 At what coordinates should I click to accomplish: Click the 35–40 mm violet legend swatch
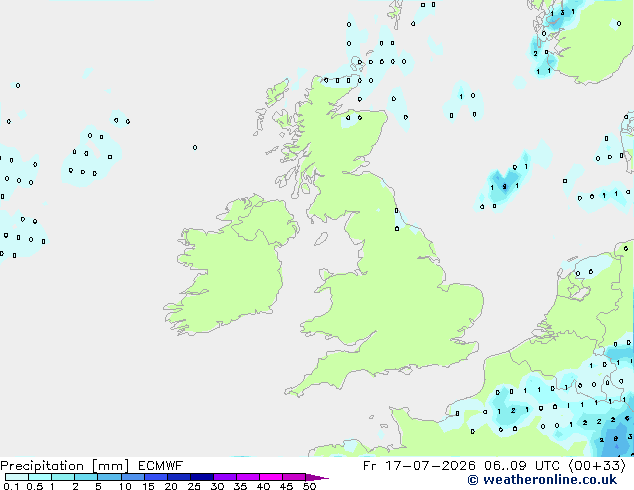pos(247,477)
